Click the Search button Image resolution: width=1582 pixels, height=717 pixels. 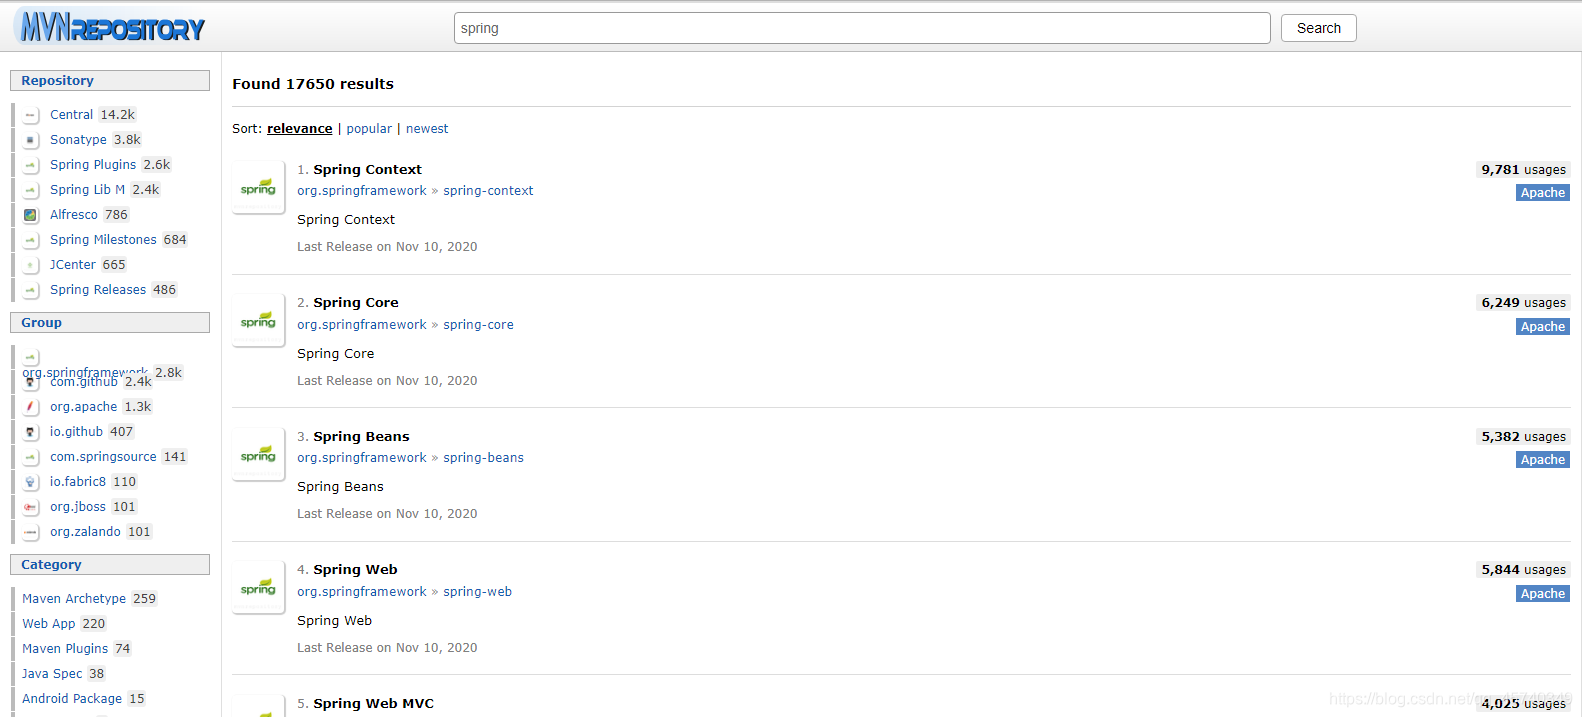click(x=1318, y=28)
